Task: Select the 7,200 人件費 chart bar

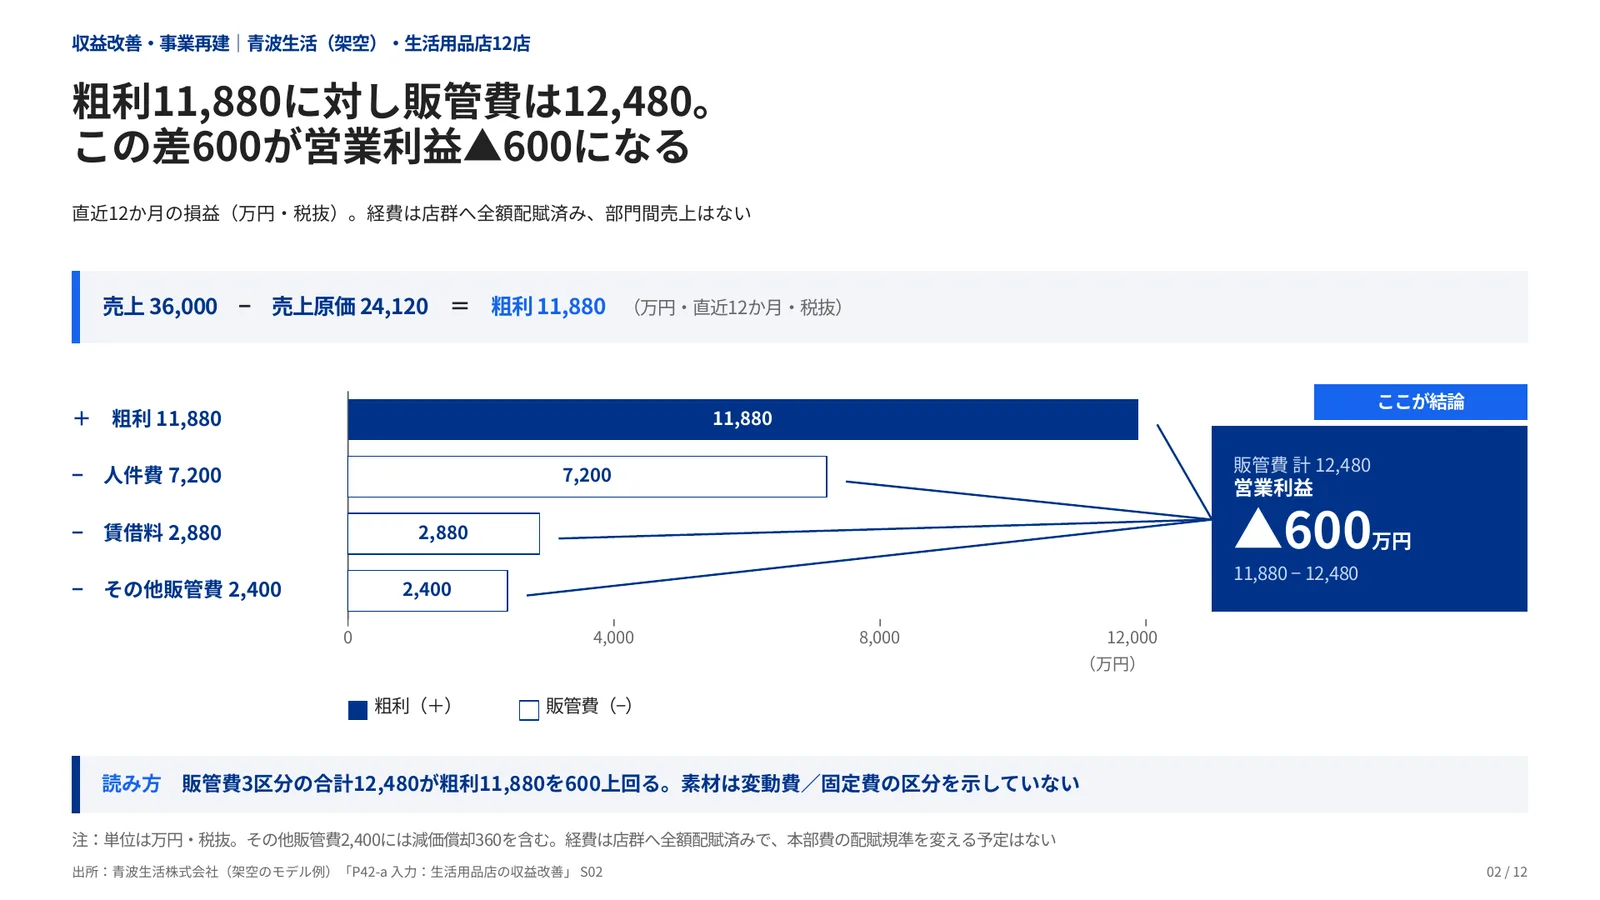Action: (x=587, y=476)
